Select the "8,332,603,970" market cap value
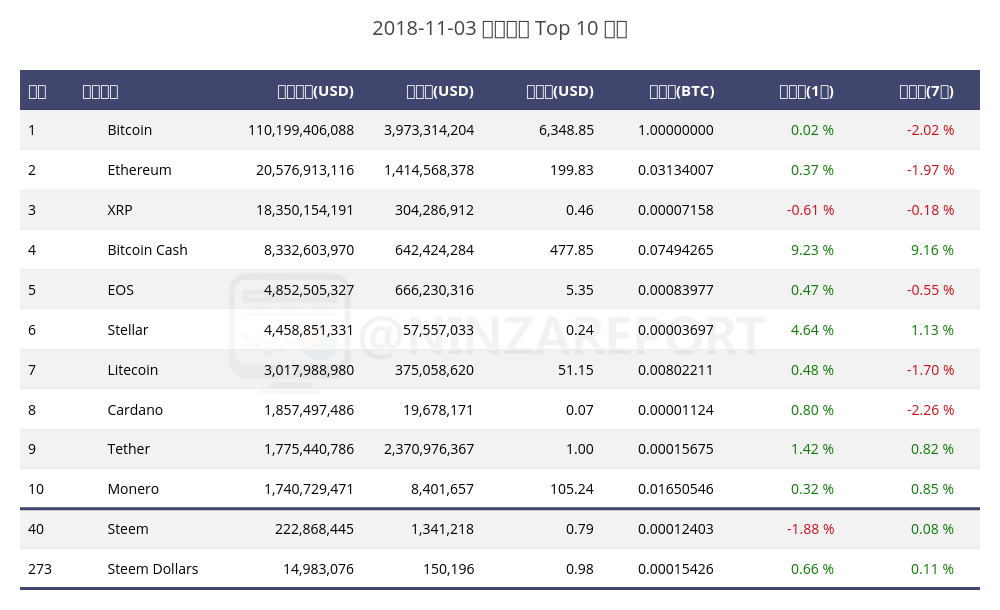1000x610 pixels. 309,250
